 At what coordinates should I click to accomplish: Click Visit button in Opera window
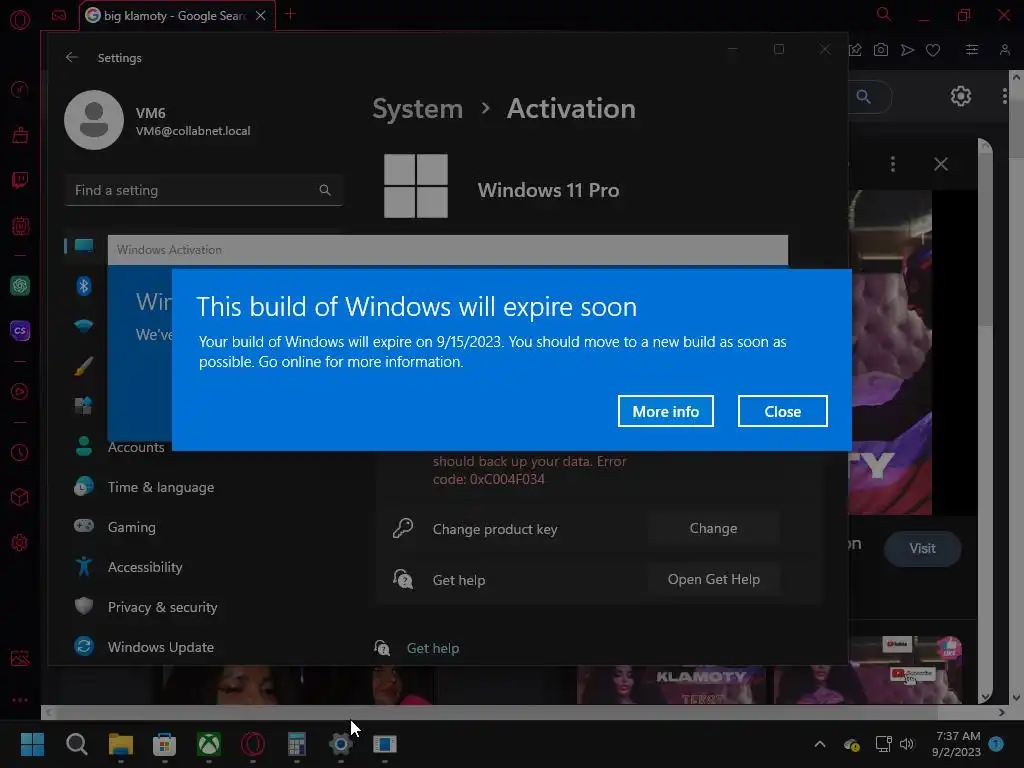[922, 549]
